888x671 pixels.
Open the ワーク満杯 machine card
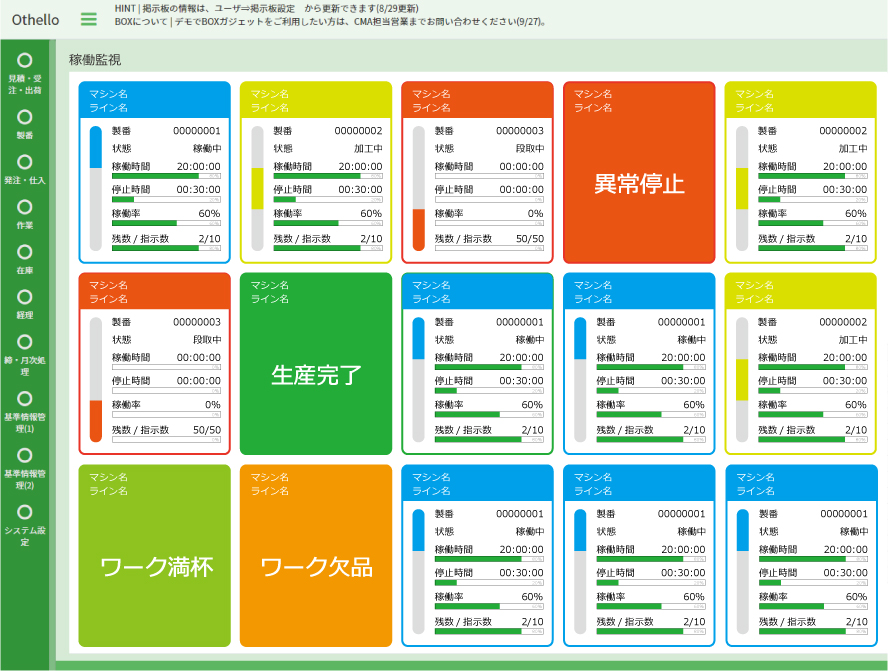pyautogui.click(x=155, y=555)
